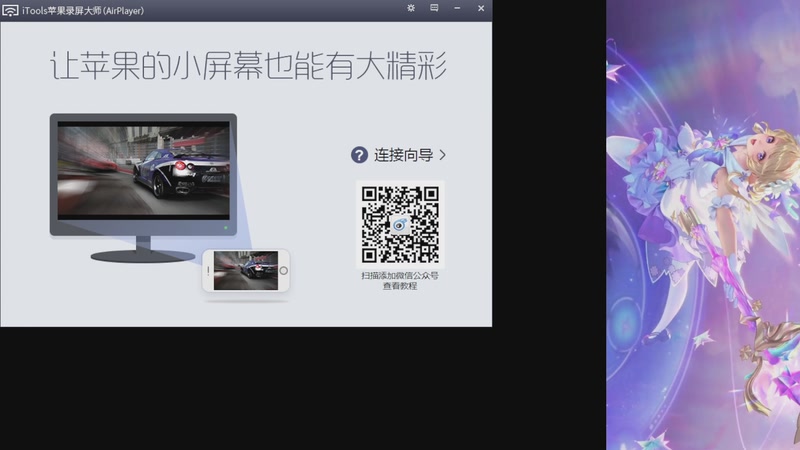The height and width of the screenshot is (450, 800).
Task: Click the monitor racing car illustration
Action: click(x=143, y=173)
